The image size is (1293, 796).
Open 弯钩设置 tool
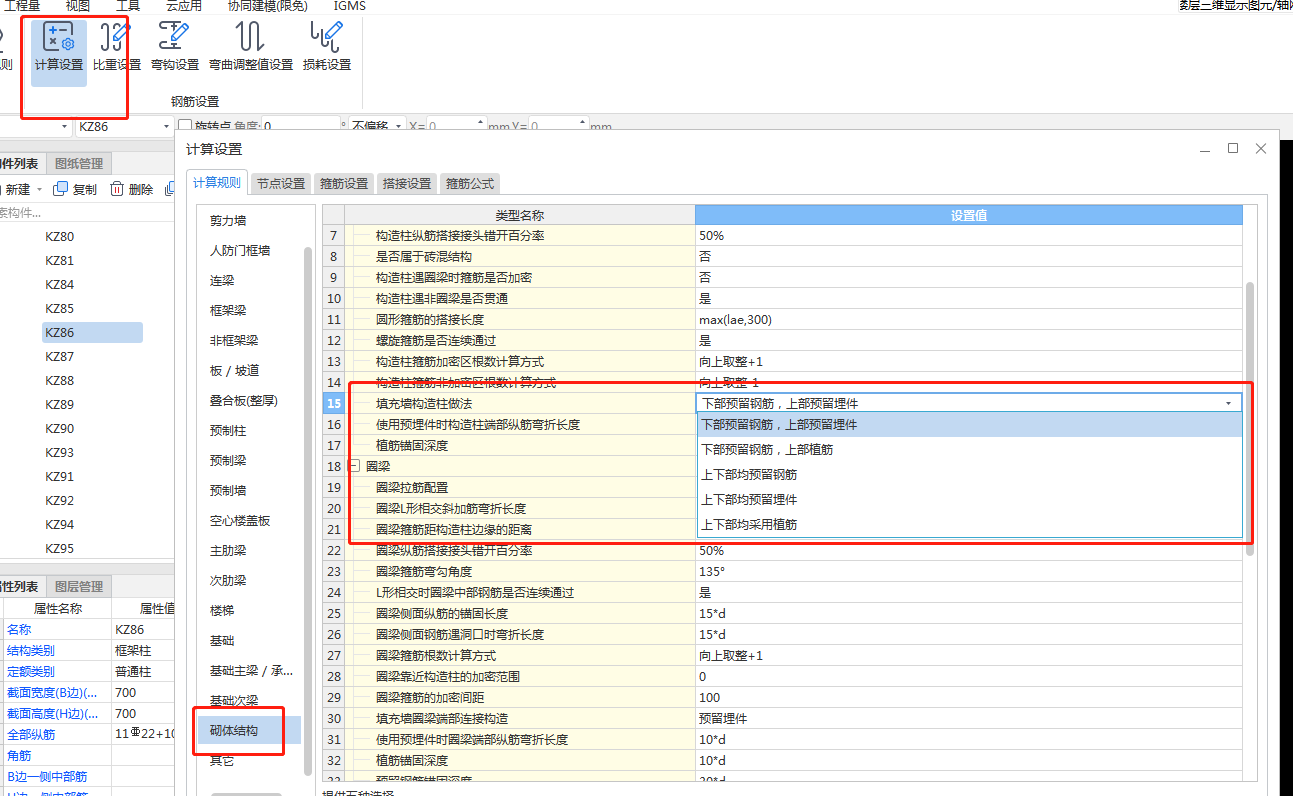(x=175, y=47)
